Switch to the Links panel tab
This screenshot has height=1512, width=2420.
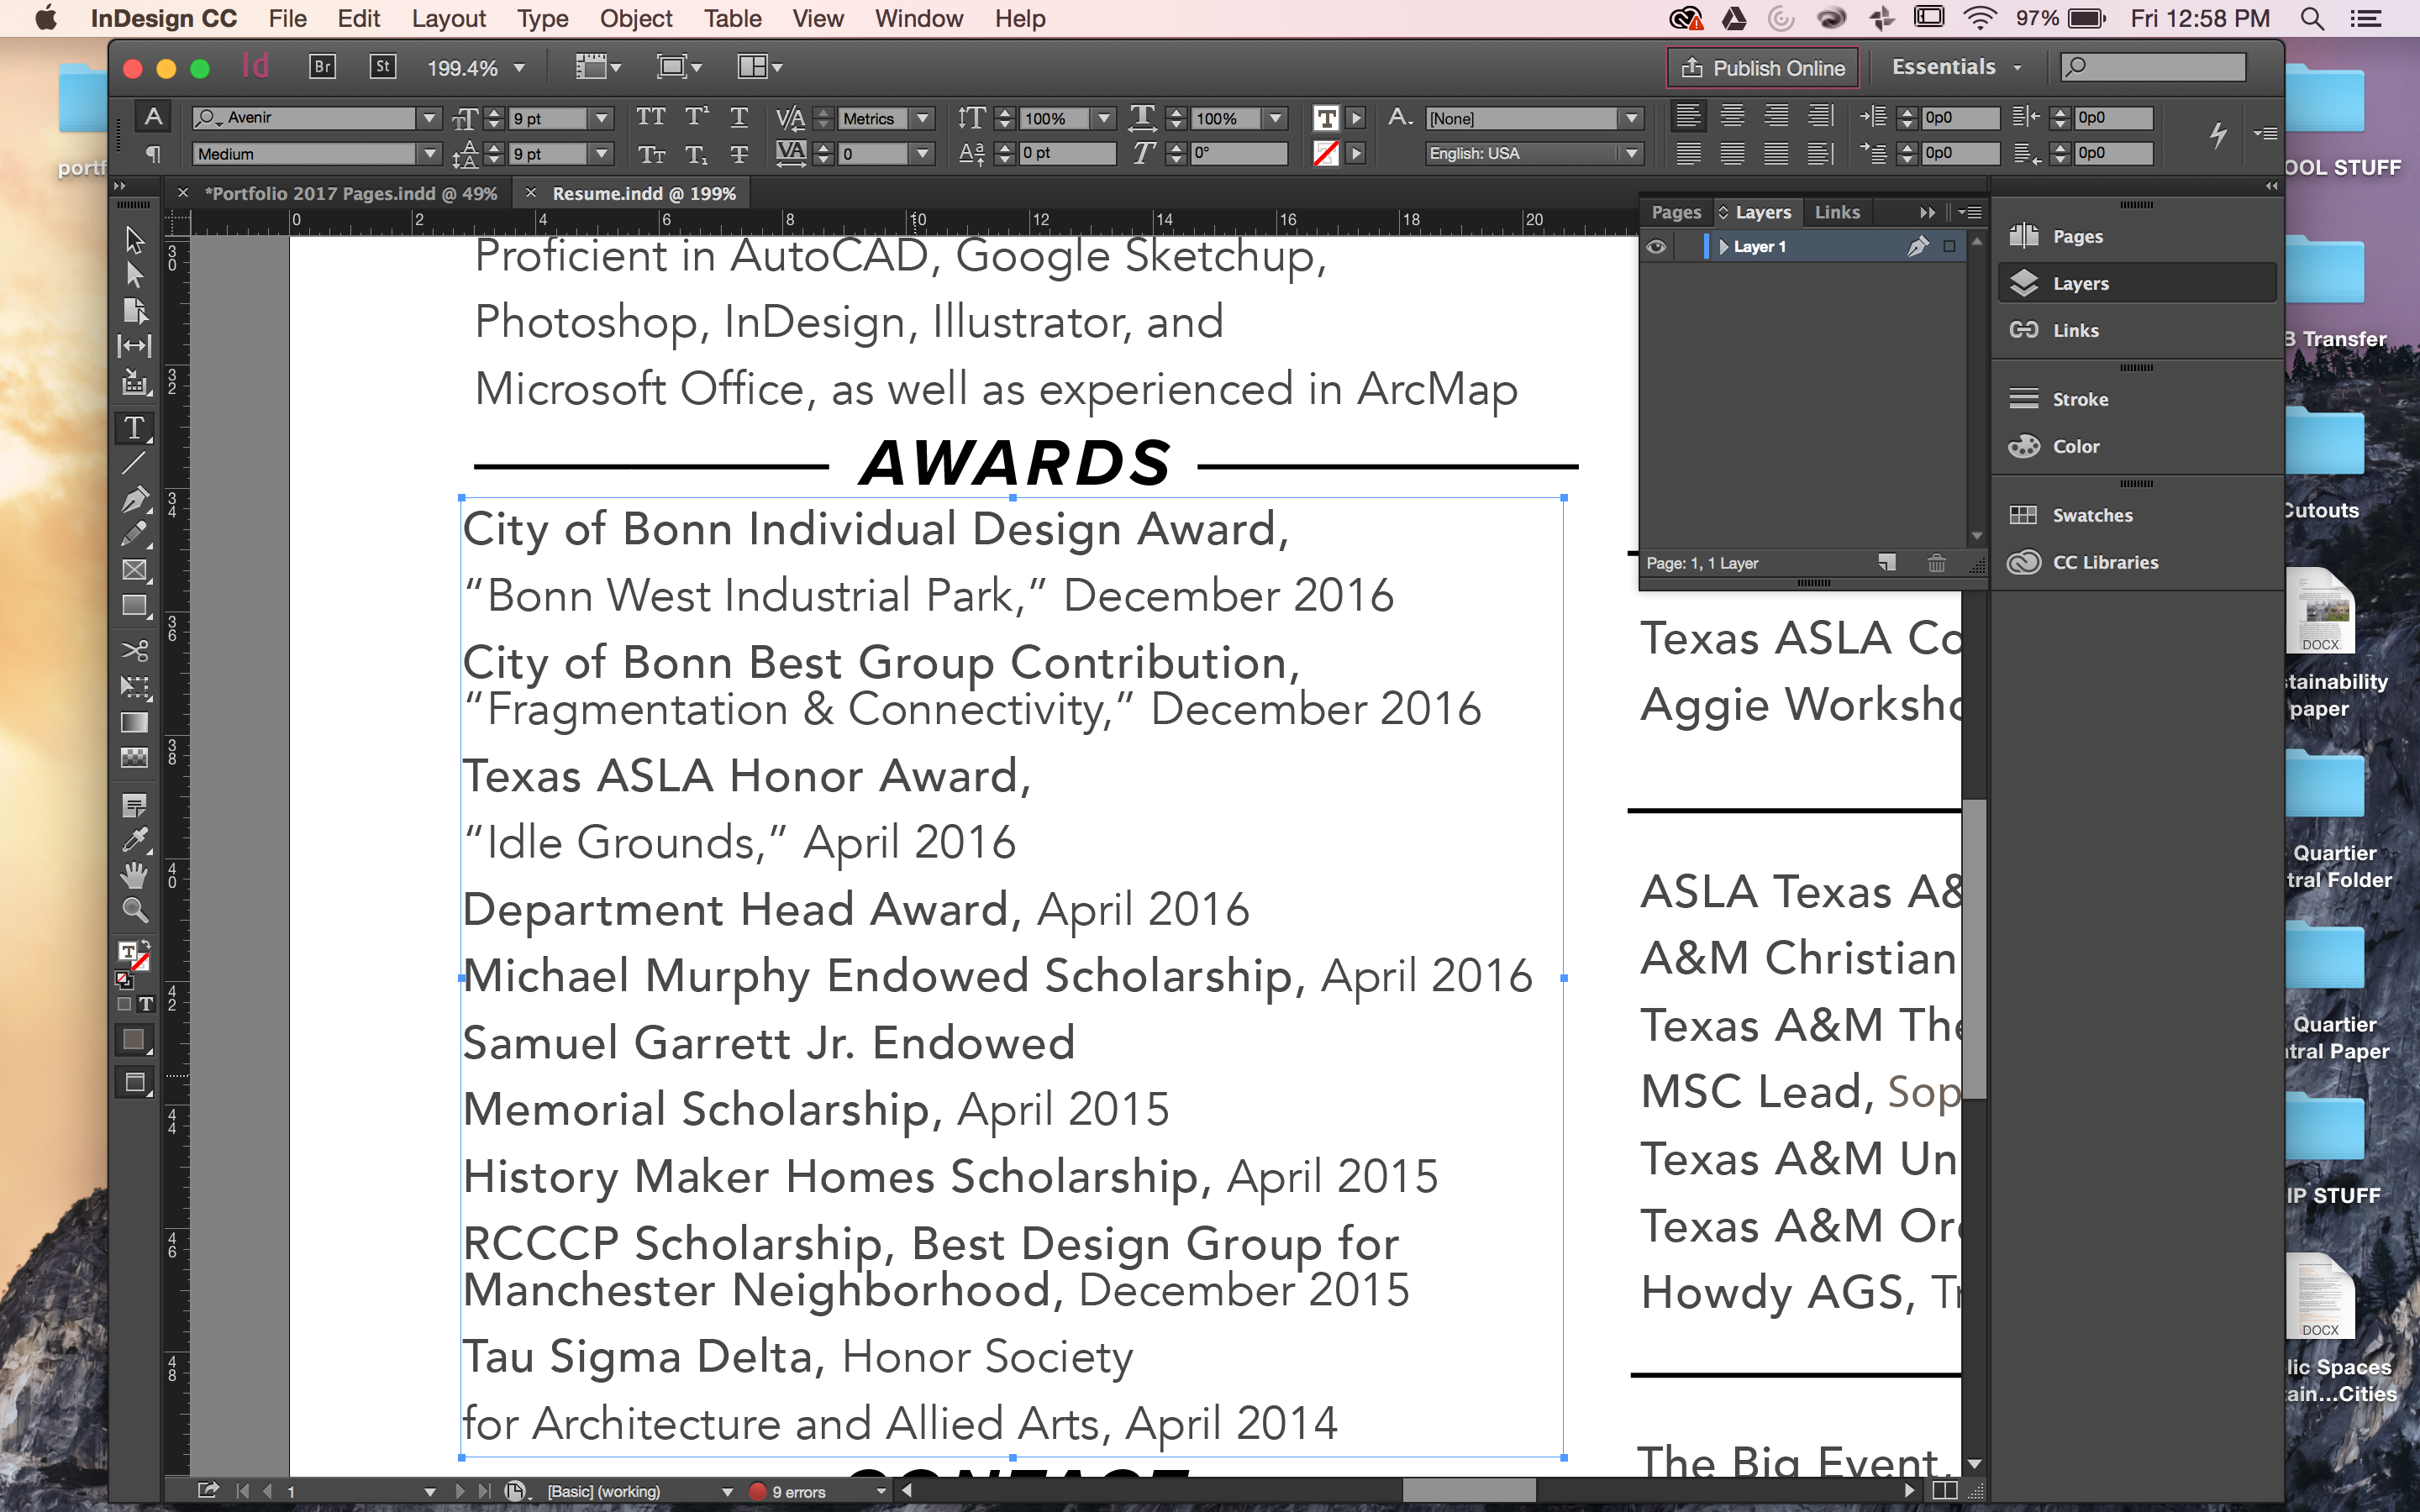1836,211
